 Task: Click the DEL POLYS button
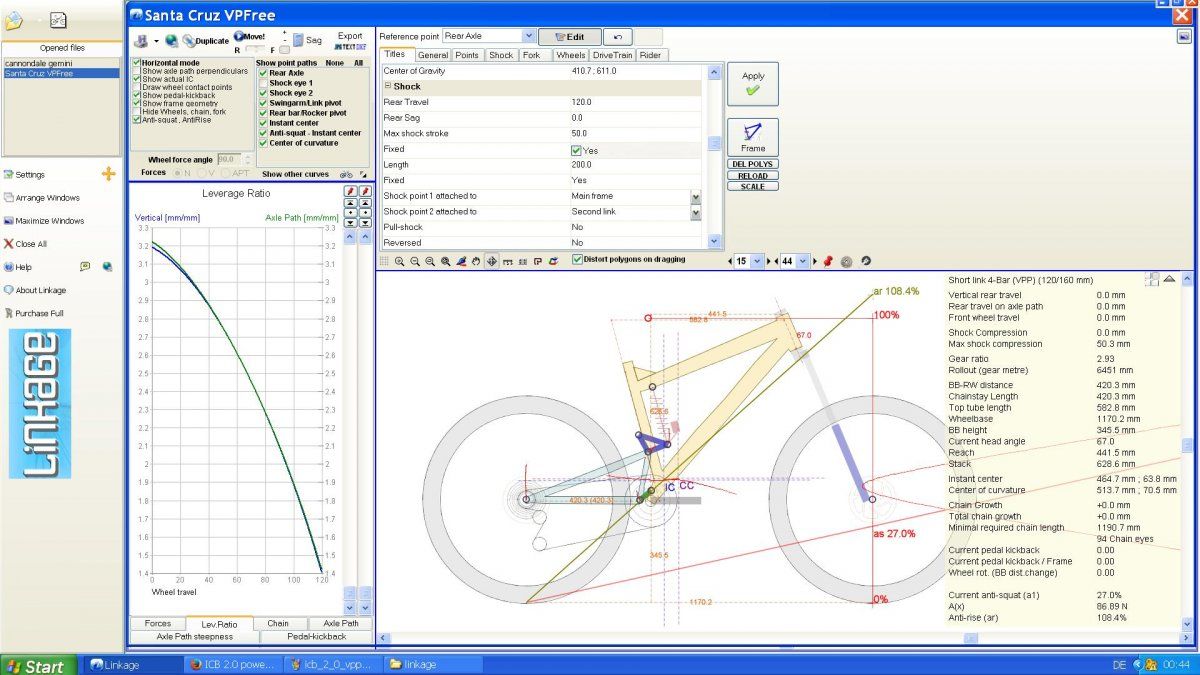click(753, 164)
